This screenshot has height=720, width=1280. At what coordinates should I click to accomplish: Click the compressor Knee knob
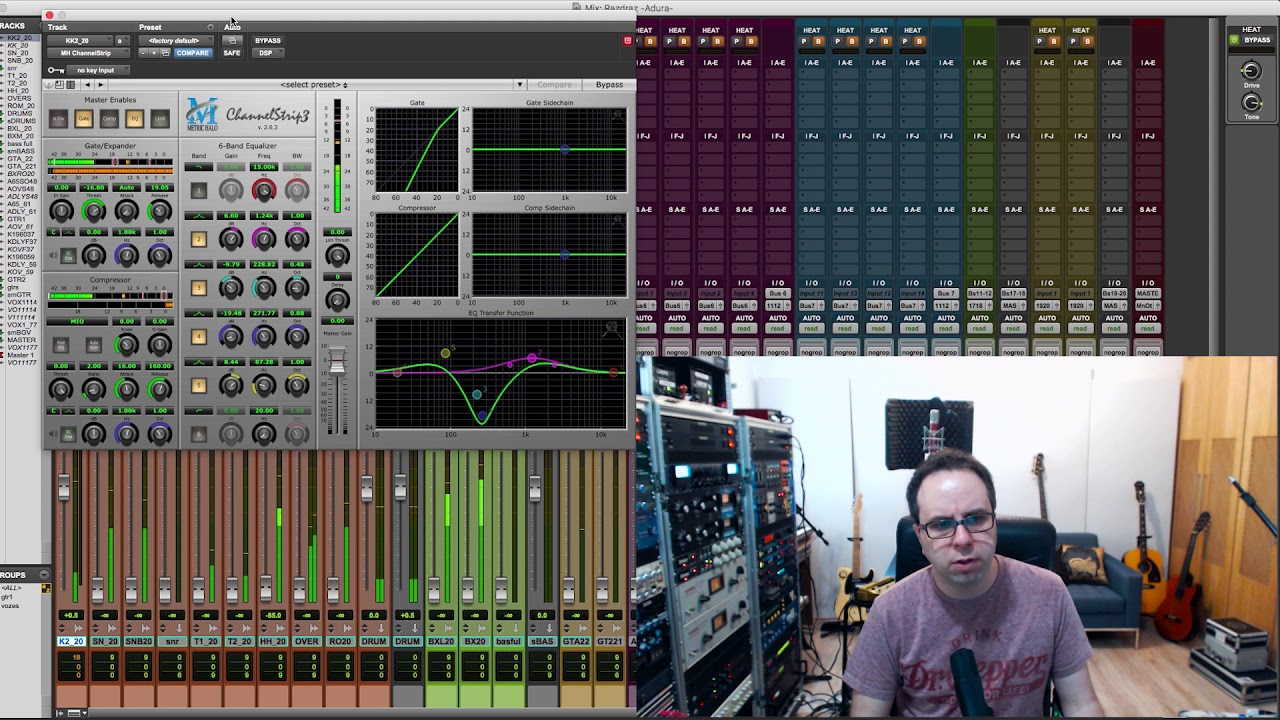click(x=127, y=345)
